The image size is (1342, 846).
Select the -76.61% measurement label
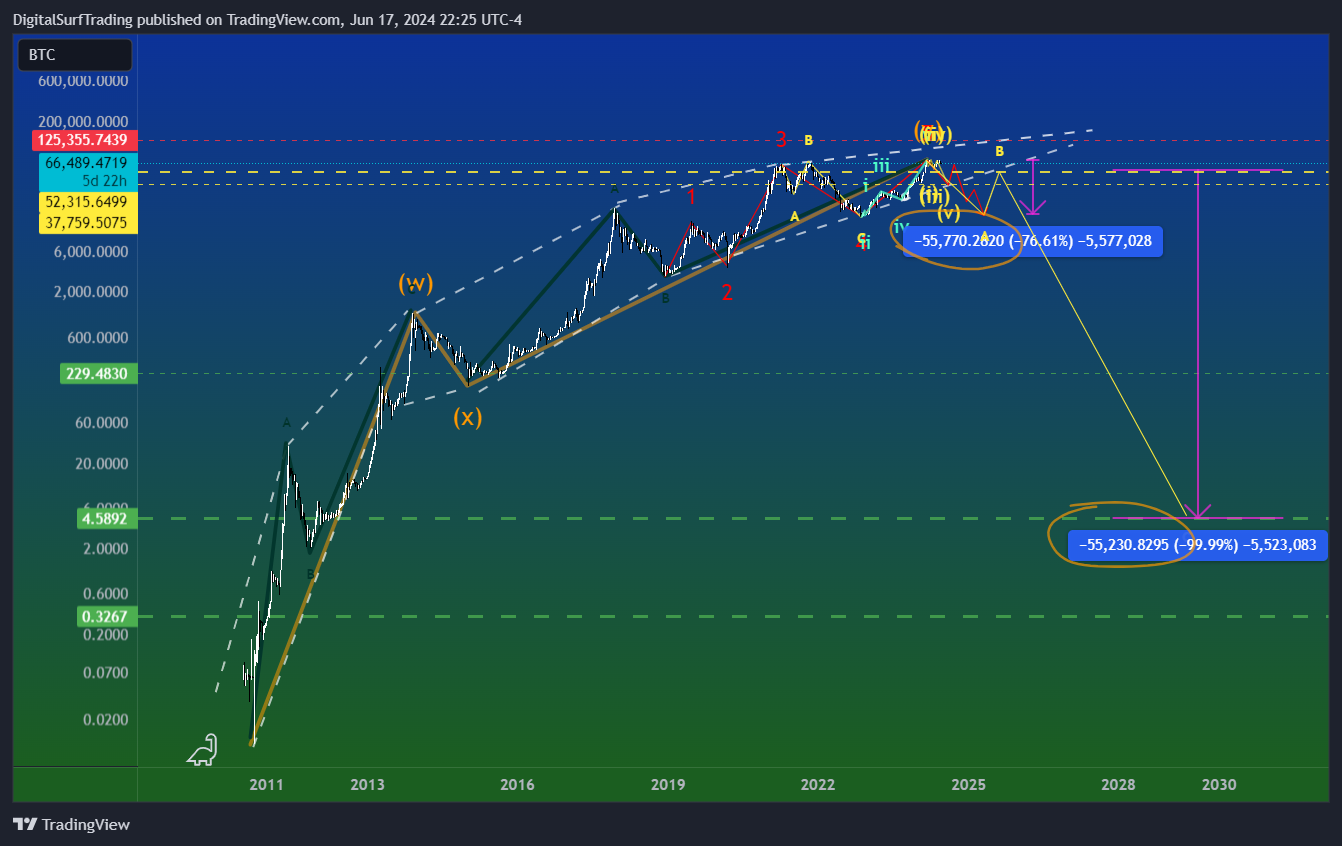(x=1033, y=241)
